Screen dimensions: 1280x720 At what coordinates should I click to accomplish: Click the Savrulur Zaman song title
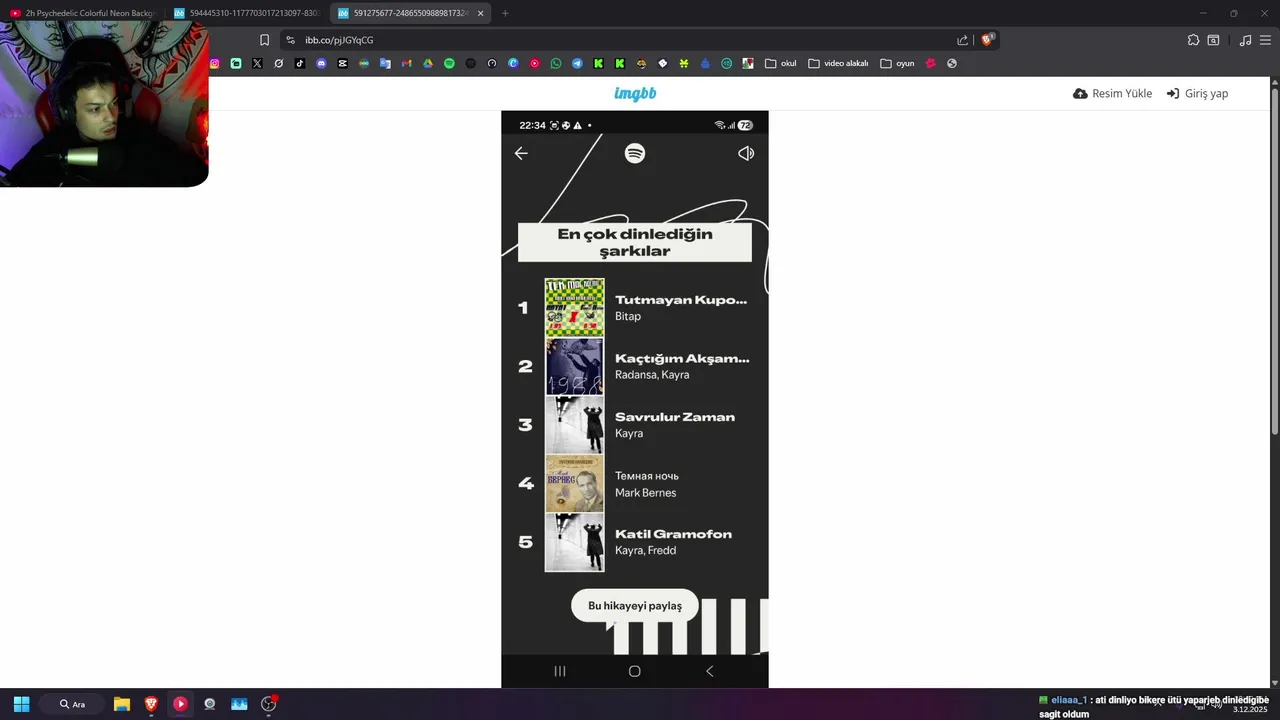pyautogui.click(x=675, y=417)
